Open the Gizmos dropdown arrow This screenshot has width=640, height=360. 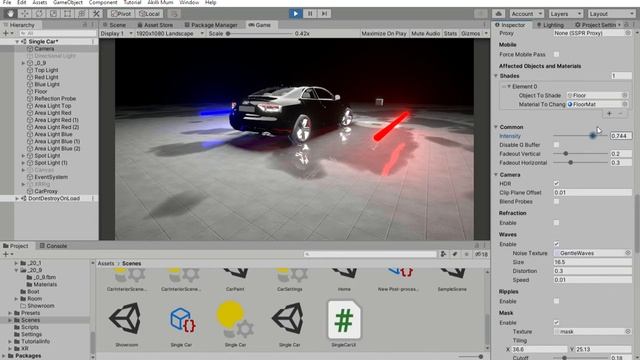pos(486,33)
